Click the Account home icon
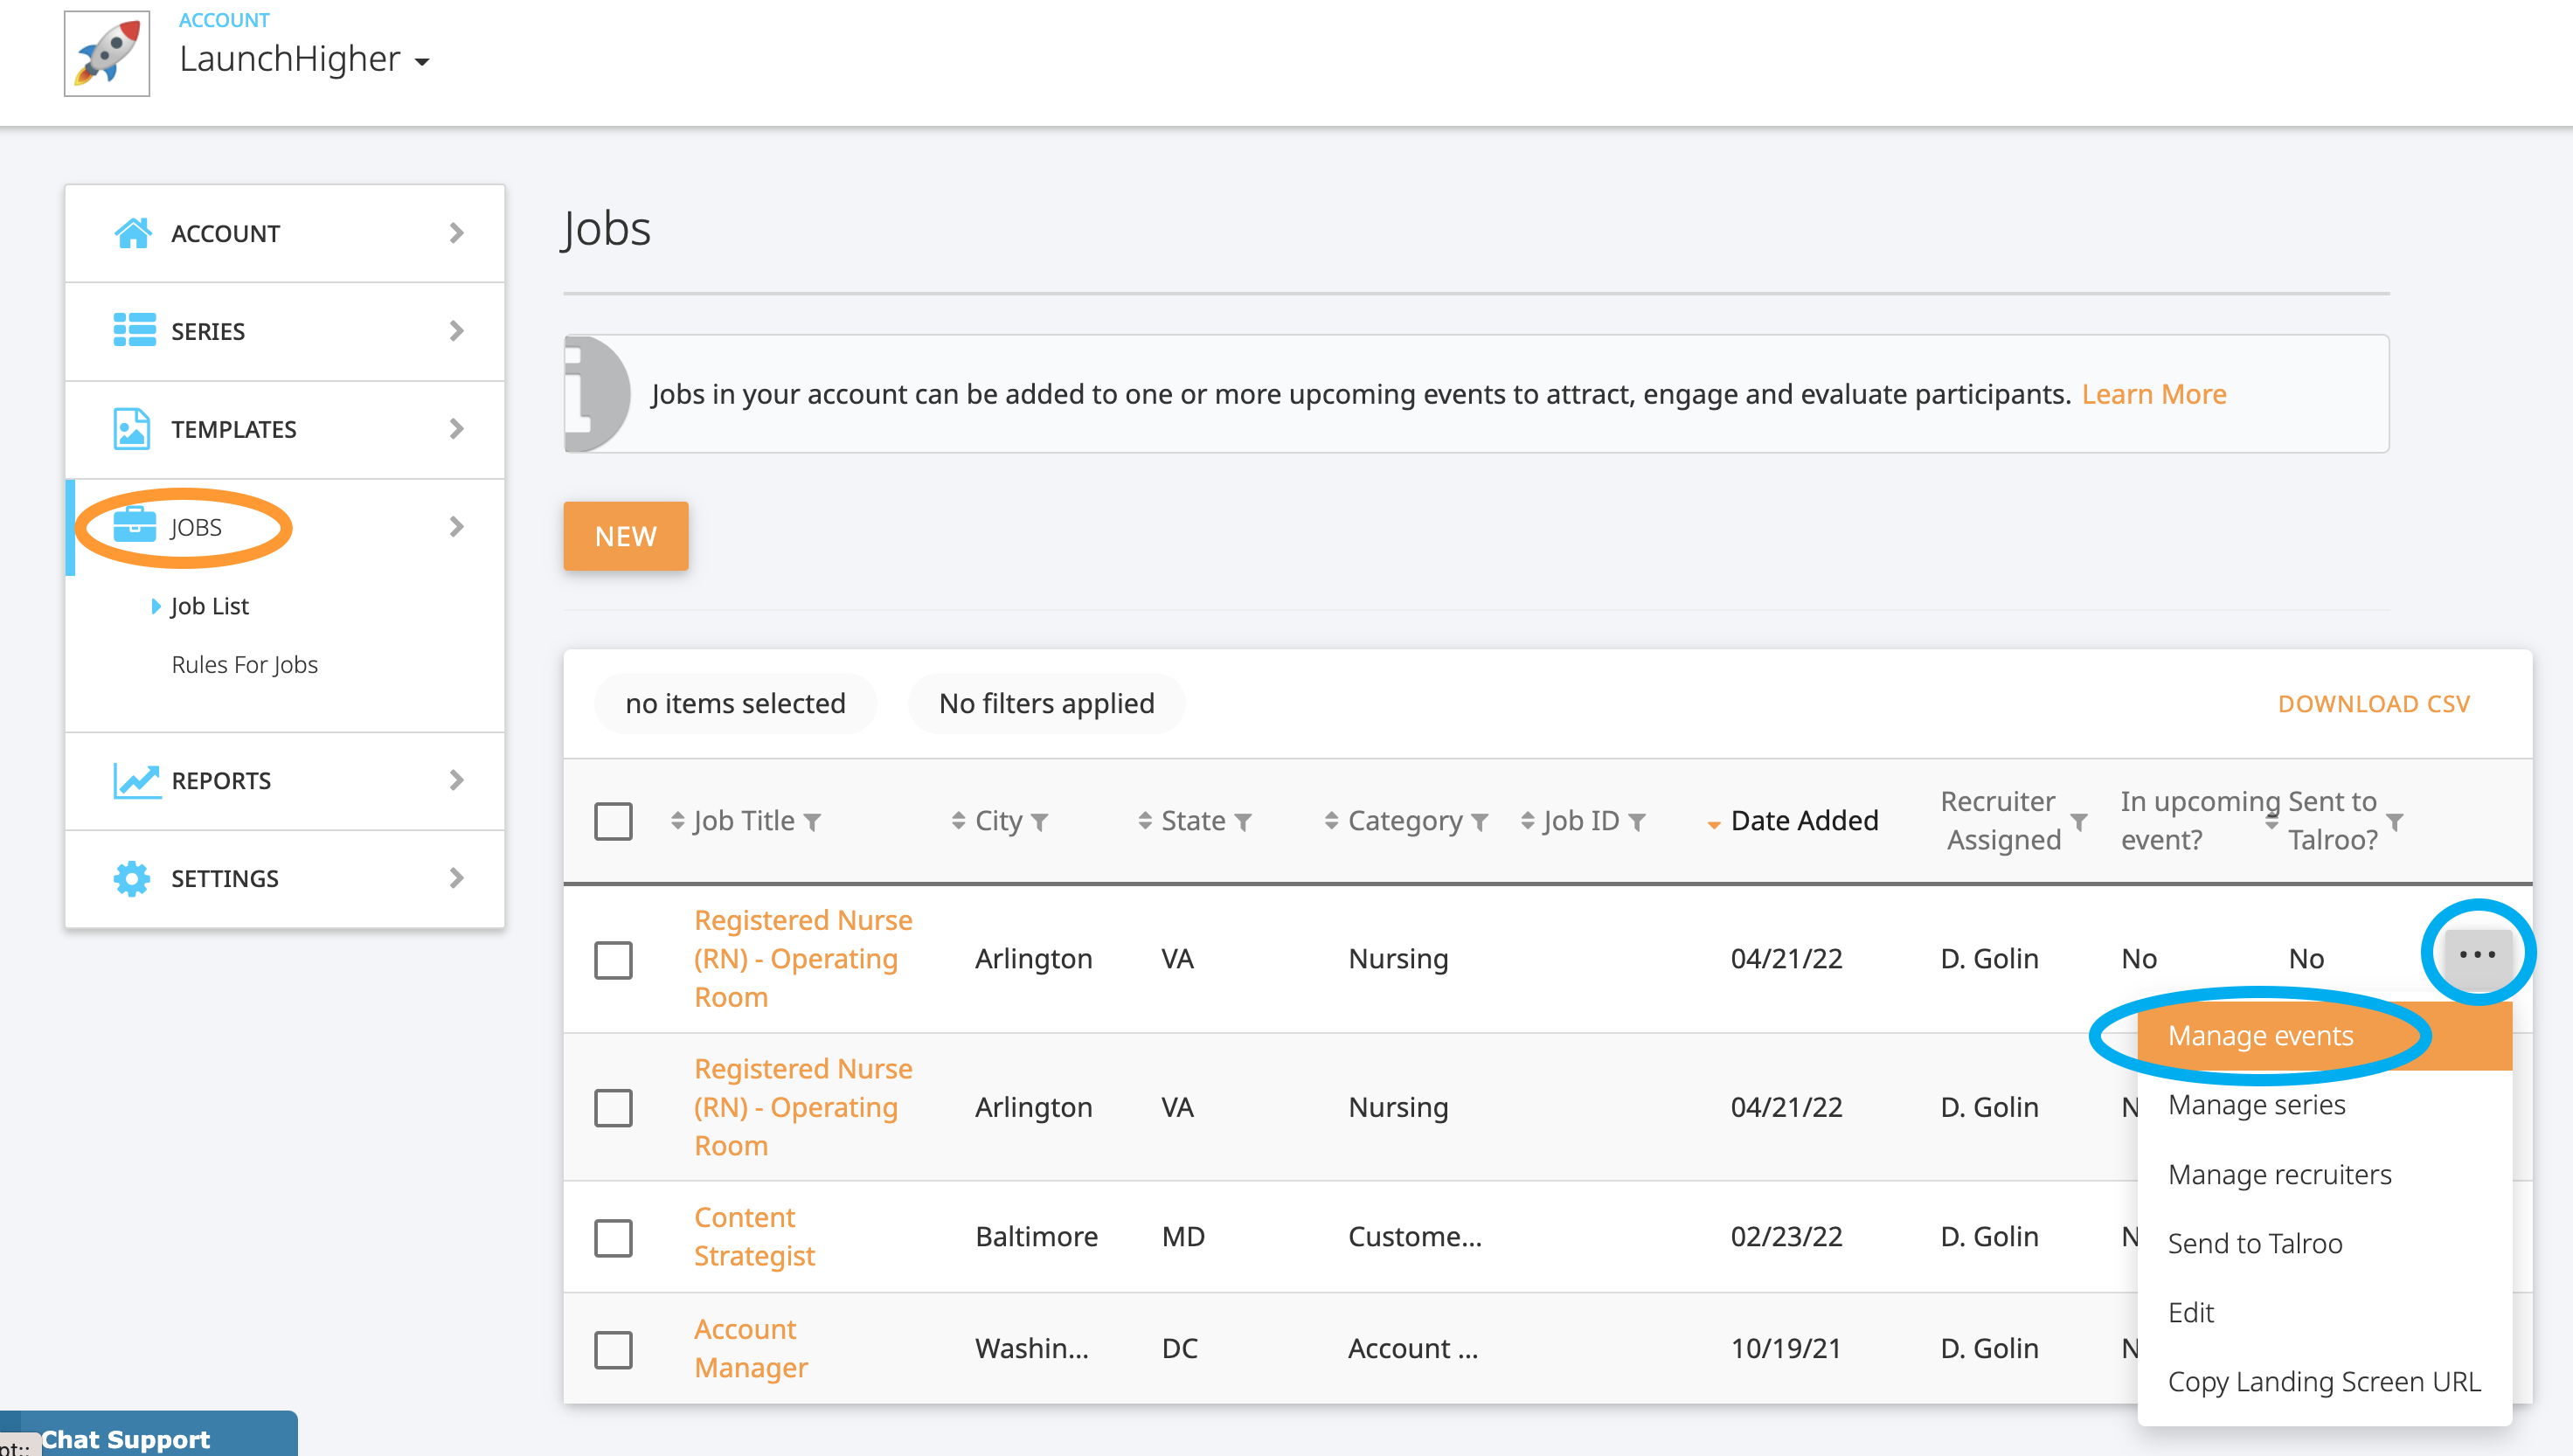 tap(133, 233)
